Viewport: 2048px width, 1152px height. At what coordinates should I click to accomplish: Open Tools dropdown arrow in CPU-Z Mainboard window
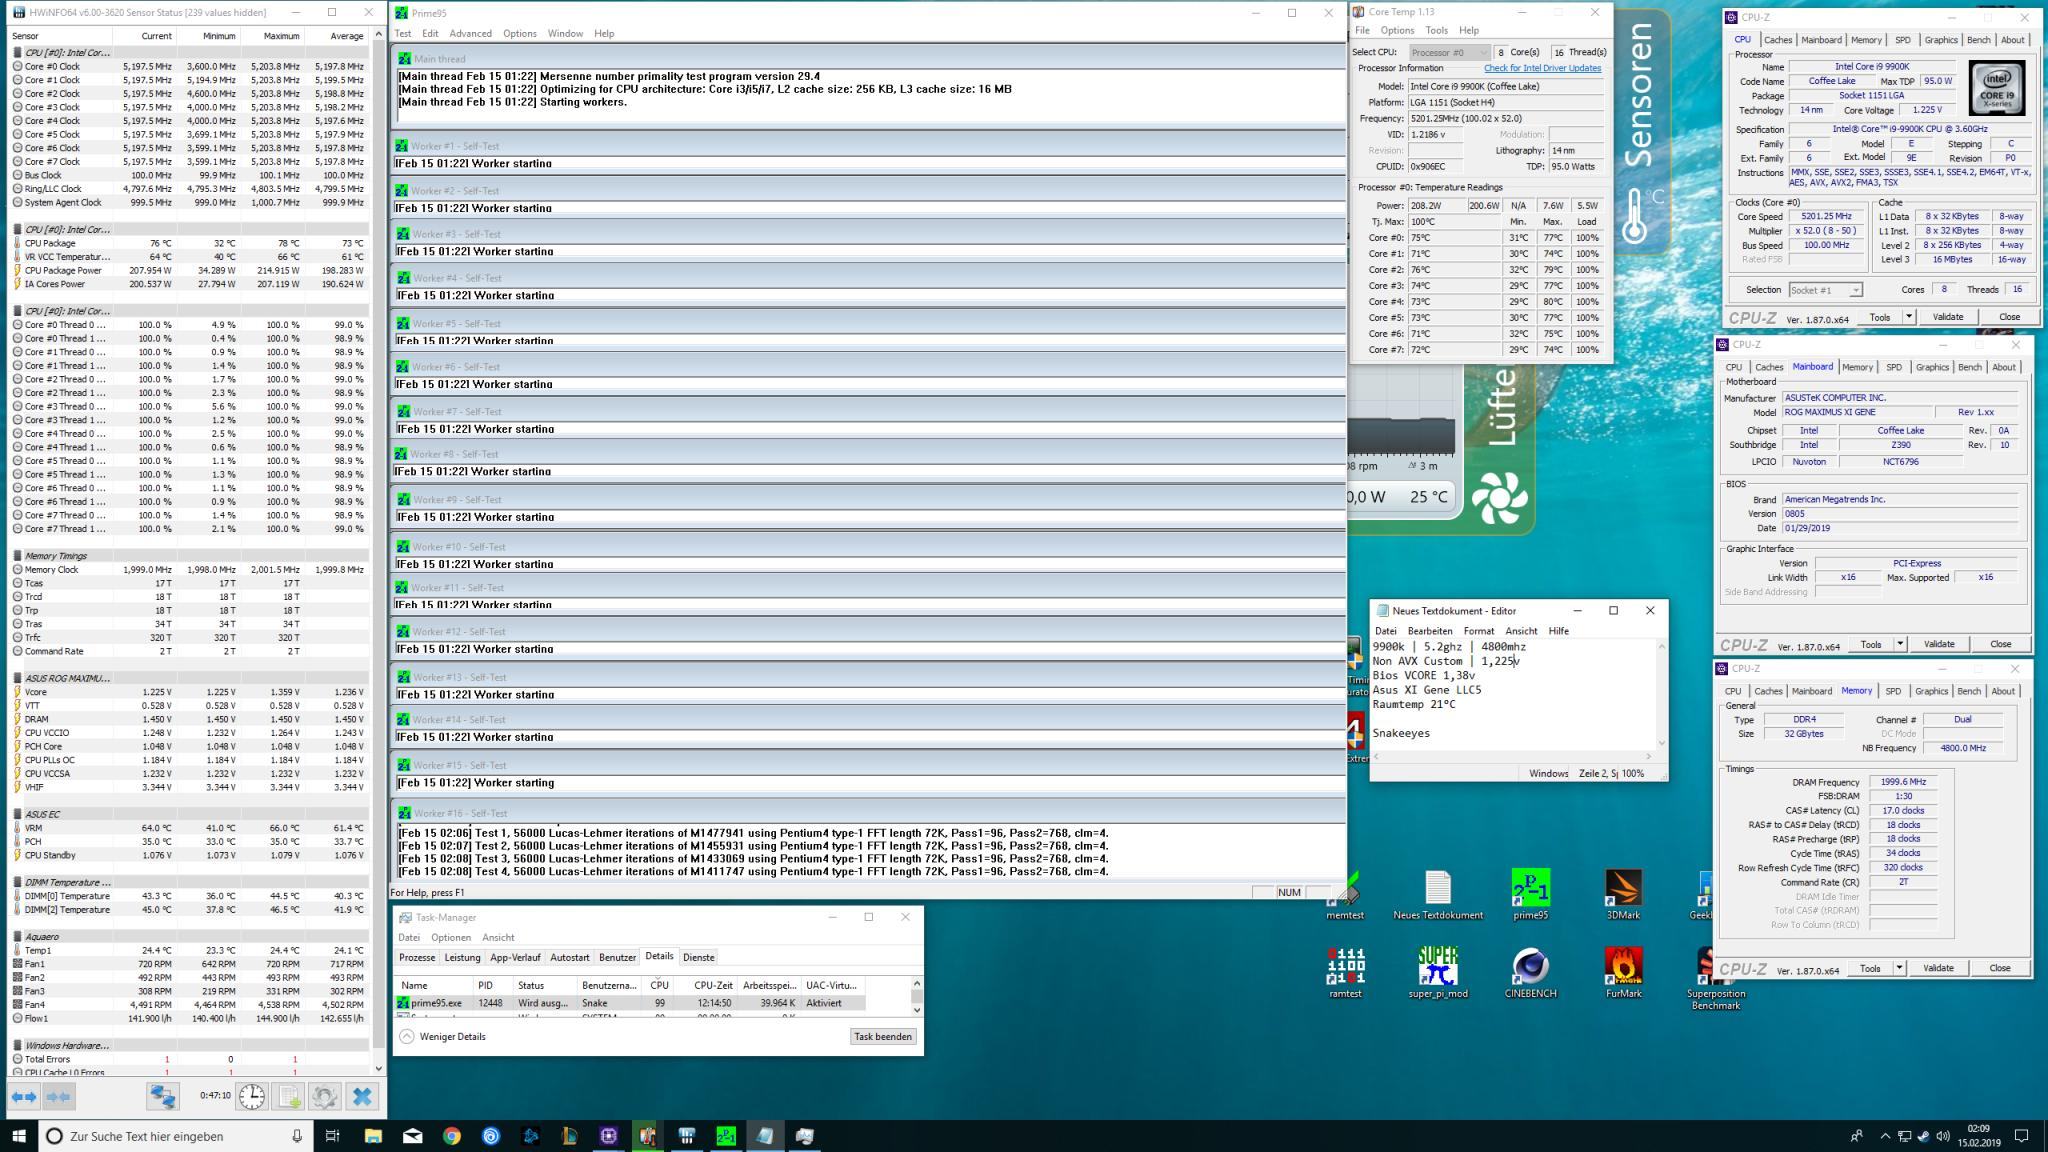pyautogui.click(x=1899, y=644)
